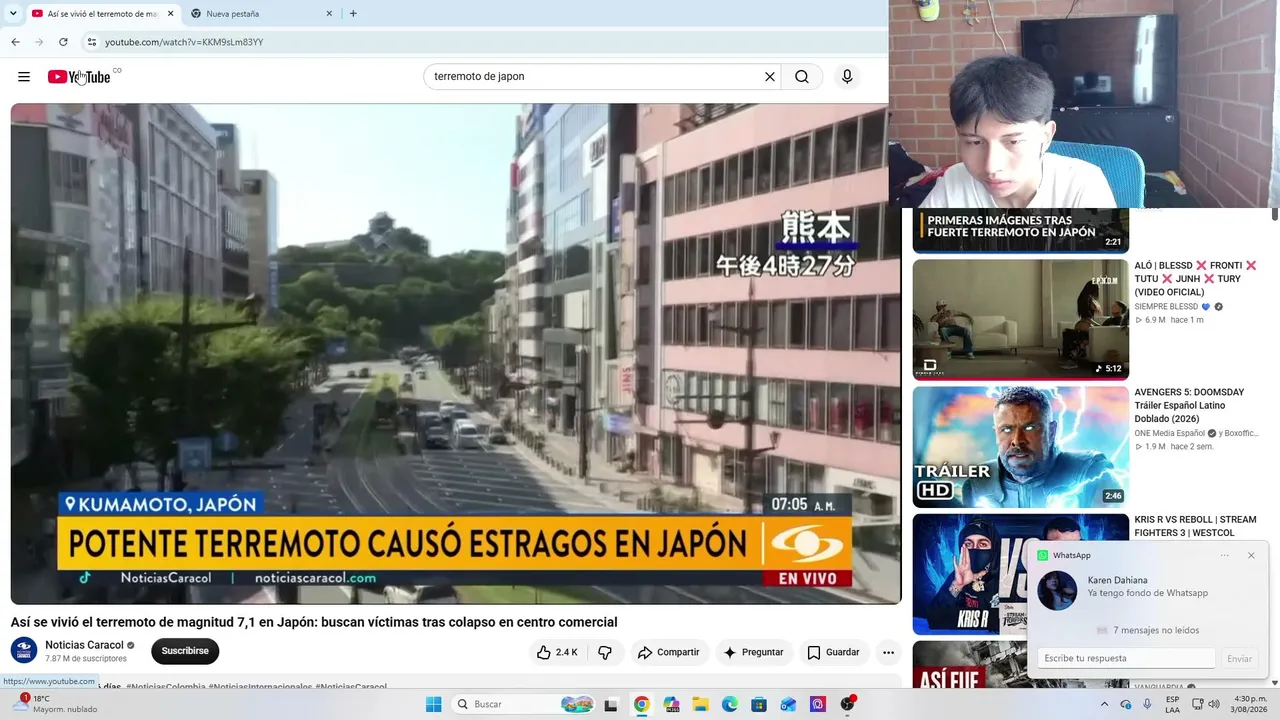The image size is (1280, 720).
Task: Open the purple headphone app on taskbar
Action: point(818,704)
